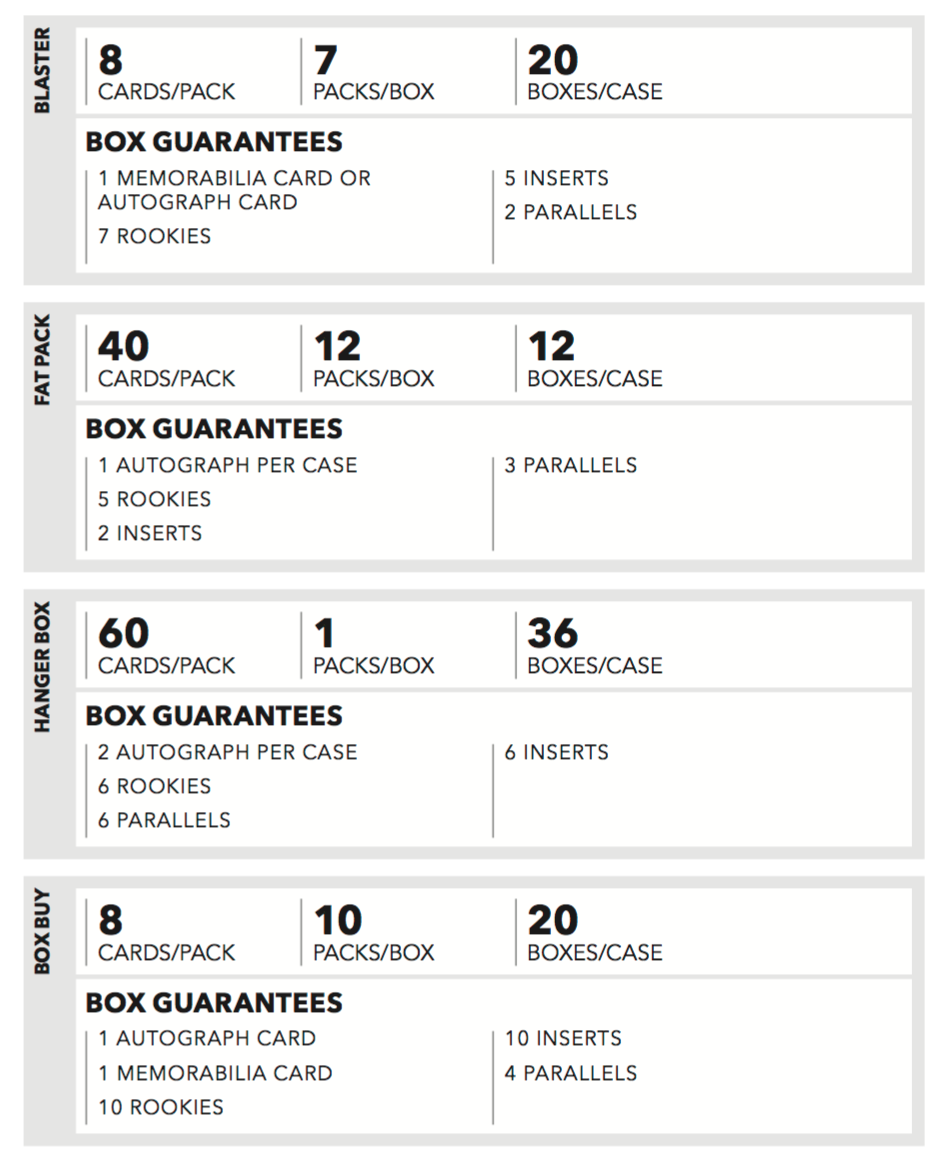This screenshot has height=1170, width=946.
Task: Click the '3 PARALLELS' guarantee text
Action: tap(570, 465)
